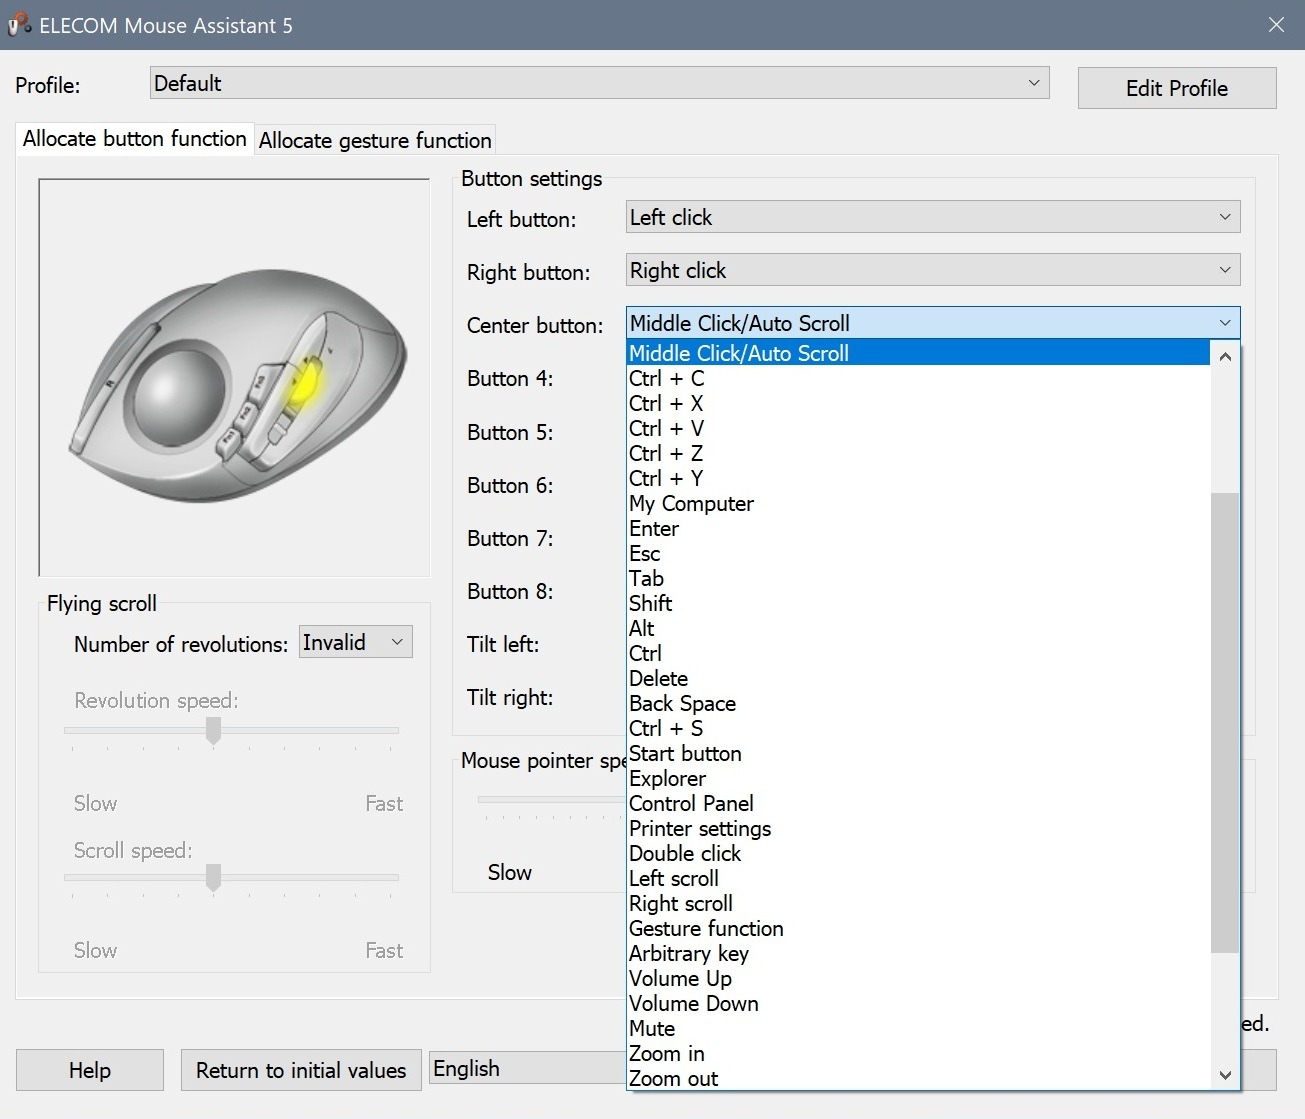Select the plain Ctrl option

tap(918, 653)
